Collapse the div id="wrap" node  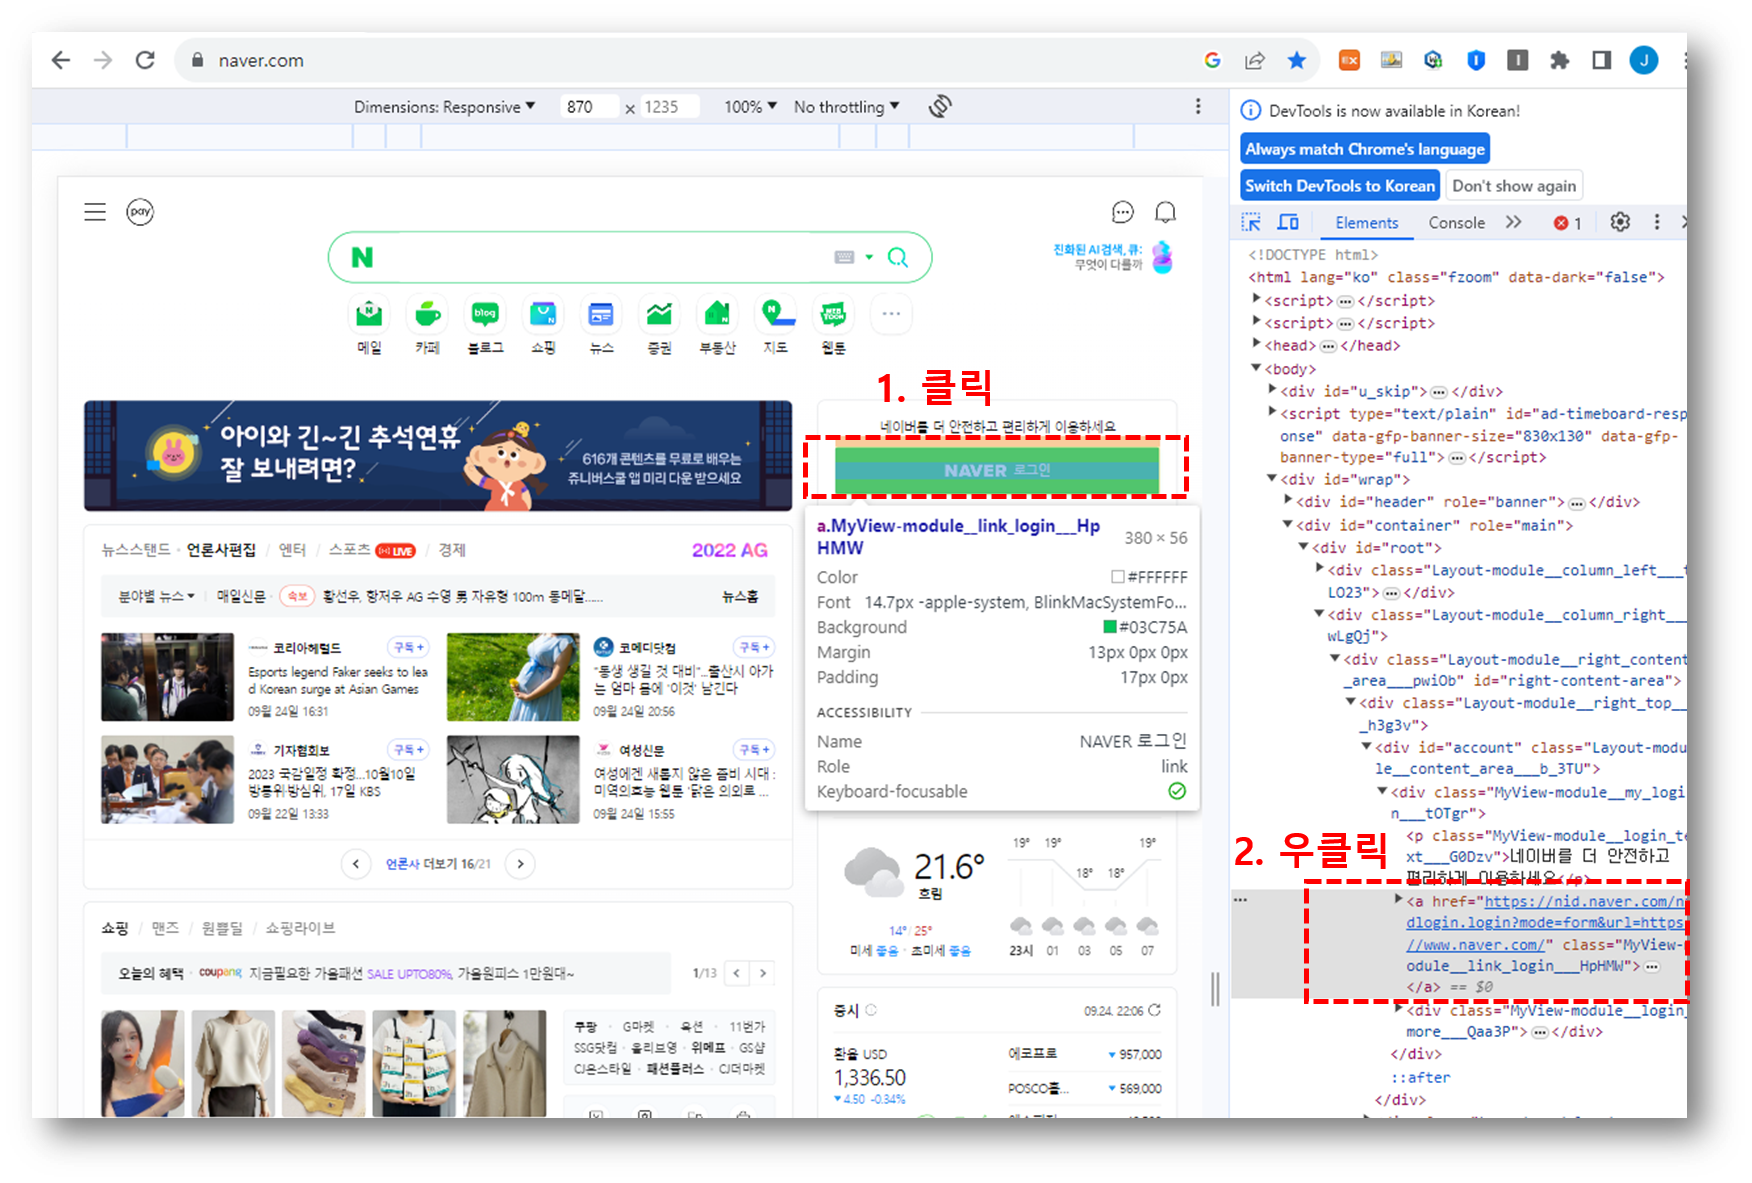pos(1272,478)
